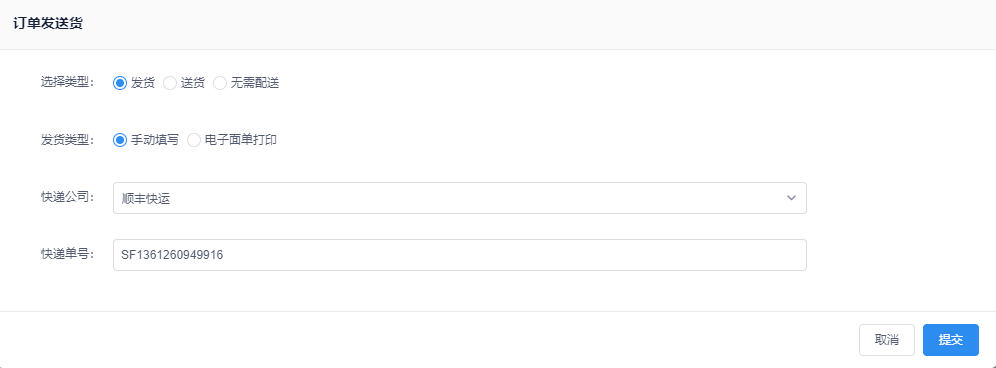Click the 送货 option label text
Viewport: 996px width, 368px height.
(192, 83)
